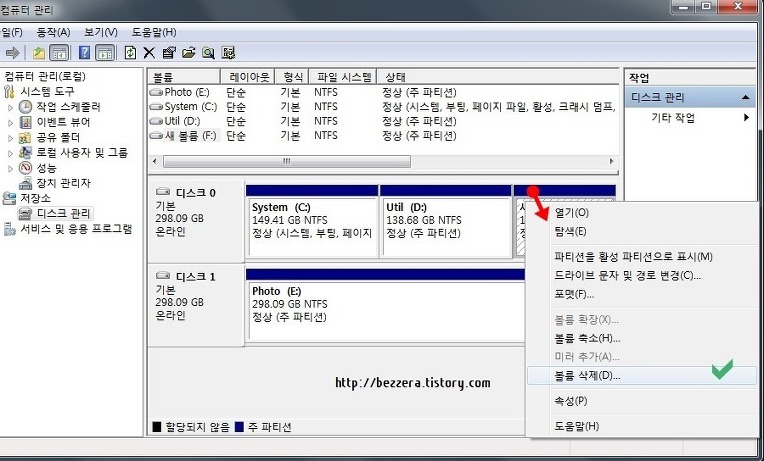The image size is (764, 461).
Task: Select the 컴퓨터 관리(로컬) root tree item
Action: point(45,77)
